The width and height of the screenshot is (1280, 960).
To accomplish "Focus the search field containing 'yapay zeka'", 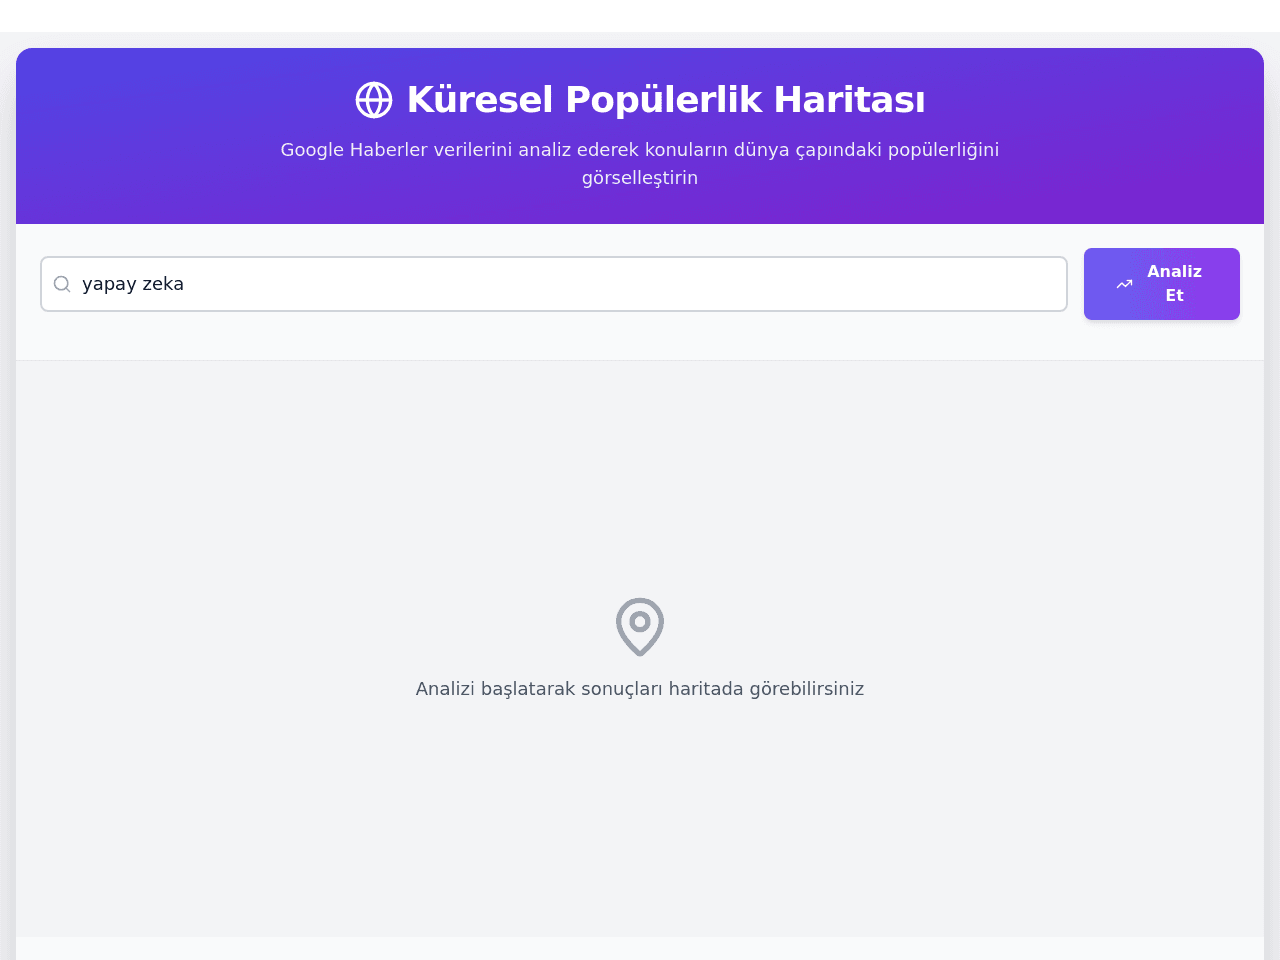I will coord(554,284).
